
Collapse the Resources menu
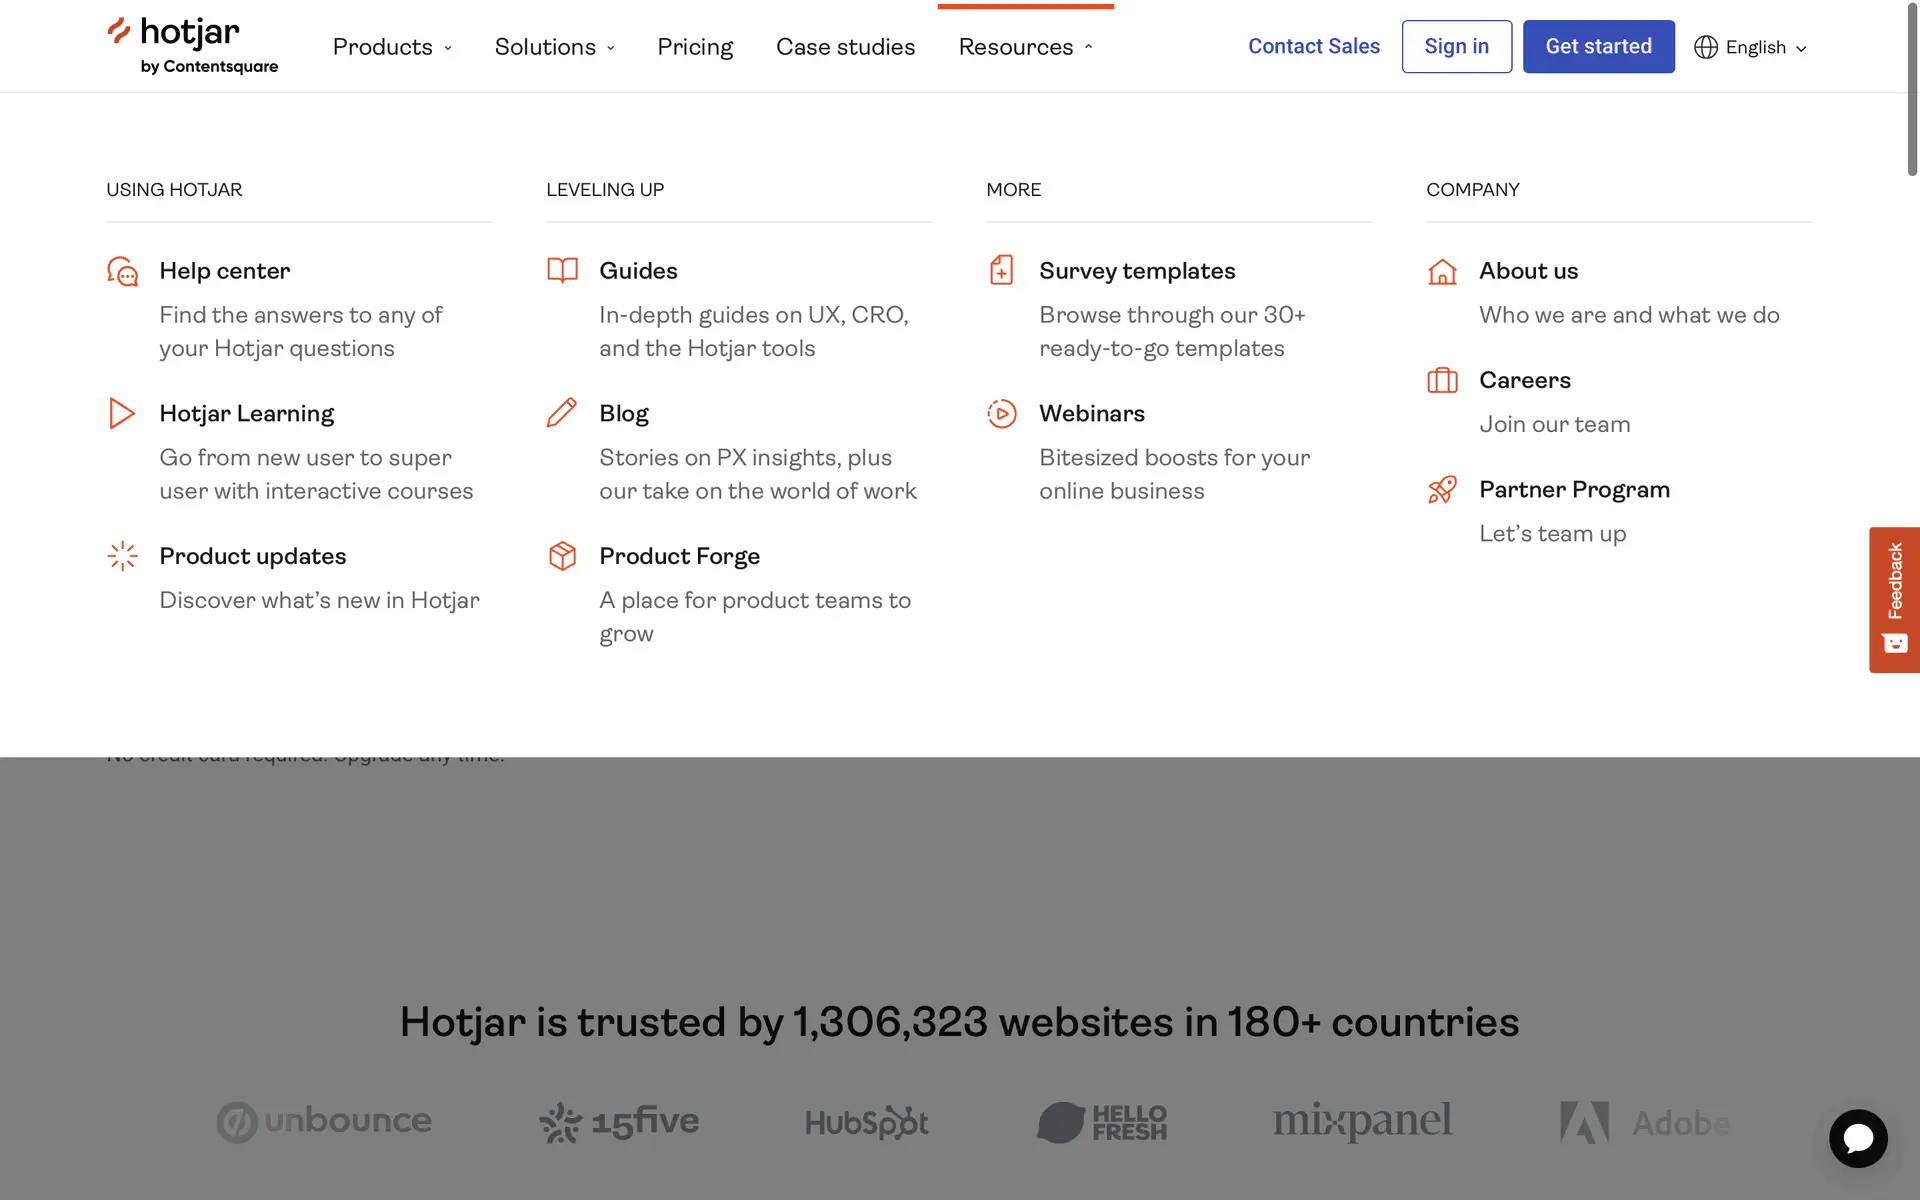click(1025, 47)
